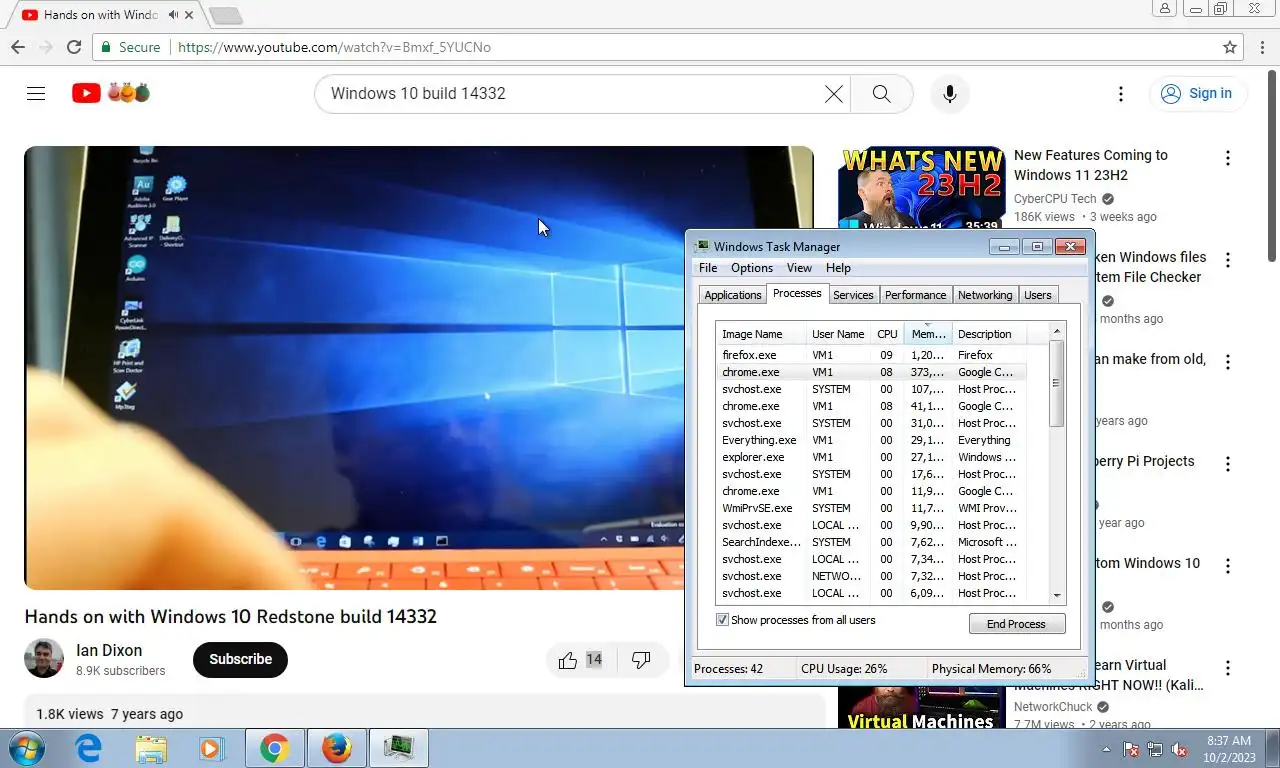Viewport: 1280px width, 768px height.
Task: Open the muted volume tray icon
Action: pyautogui.click(x=1180, y=749)
